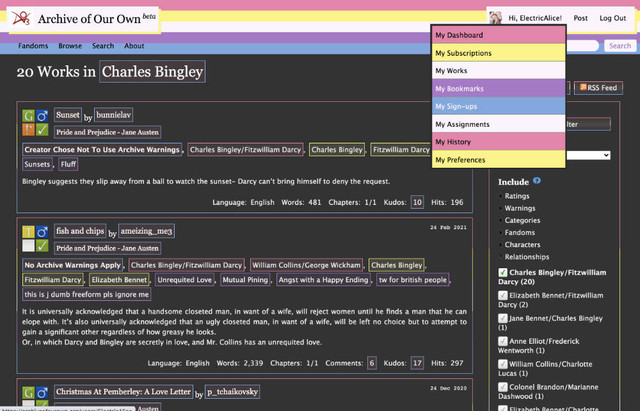Click the Unrequited Love tag
The width and height of the screenshot is (640, 411).
point(184,280)
